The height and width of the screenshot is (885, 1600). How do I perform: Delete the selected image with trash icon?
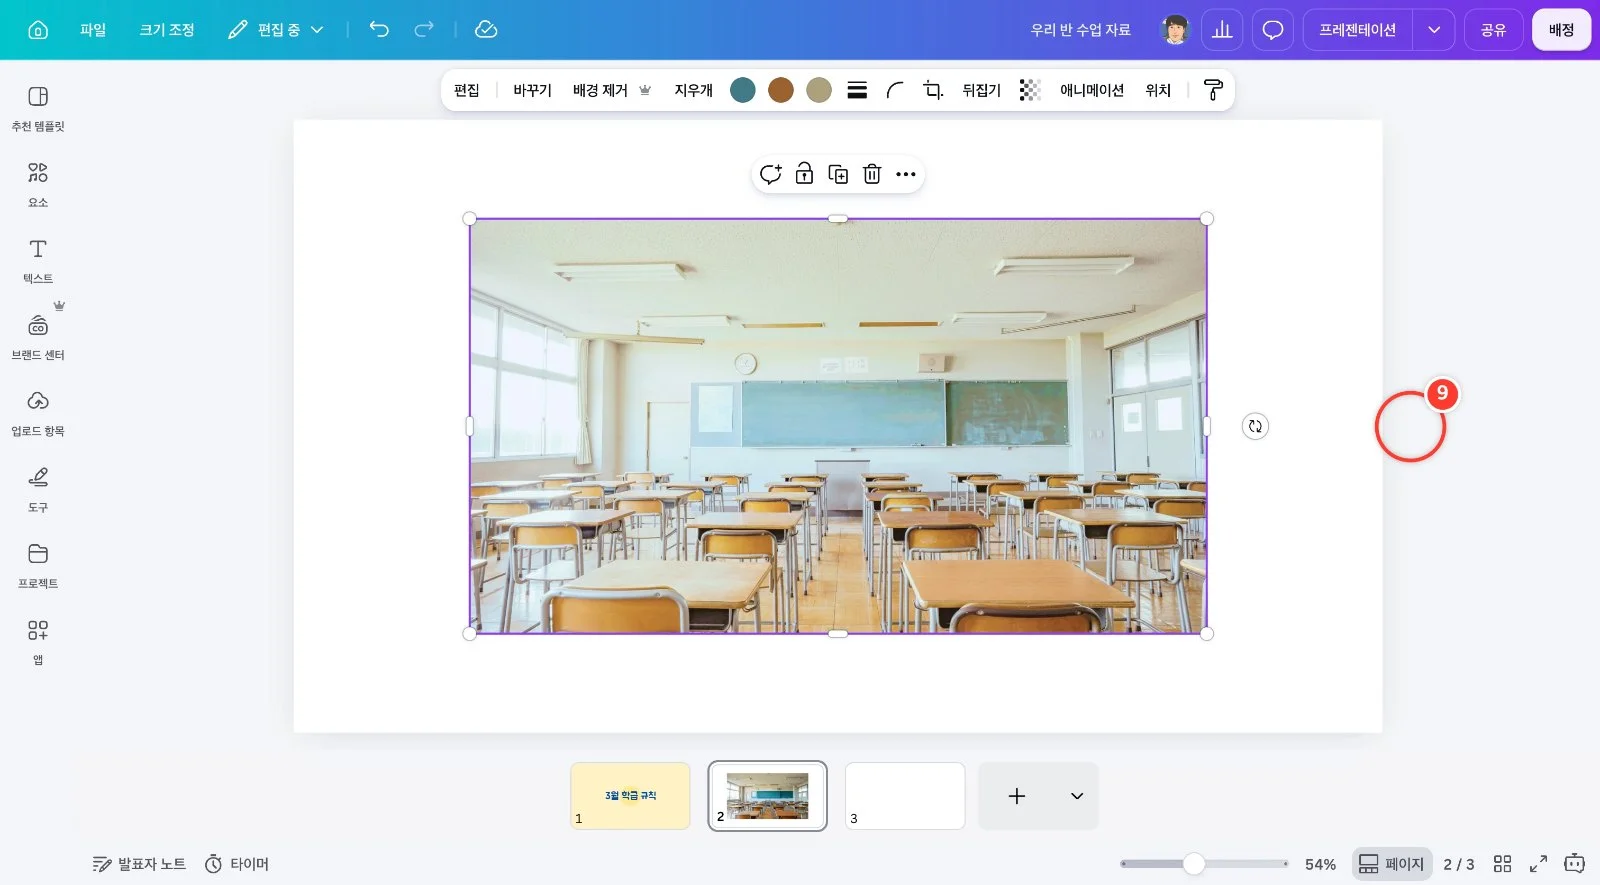[872, 174]
